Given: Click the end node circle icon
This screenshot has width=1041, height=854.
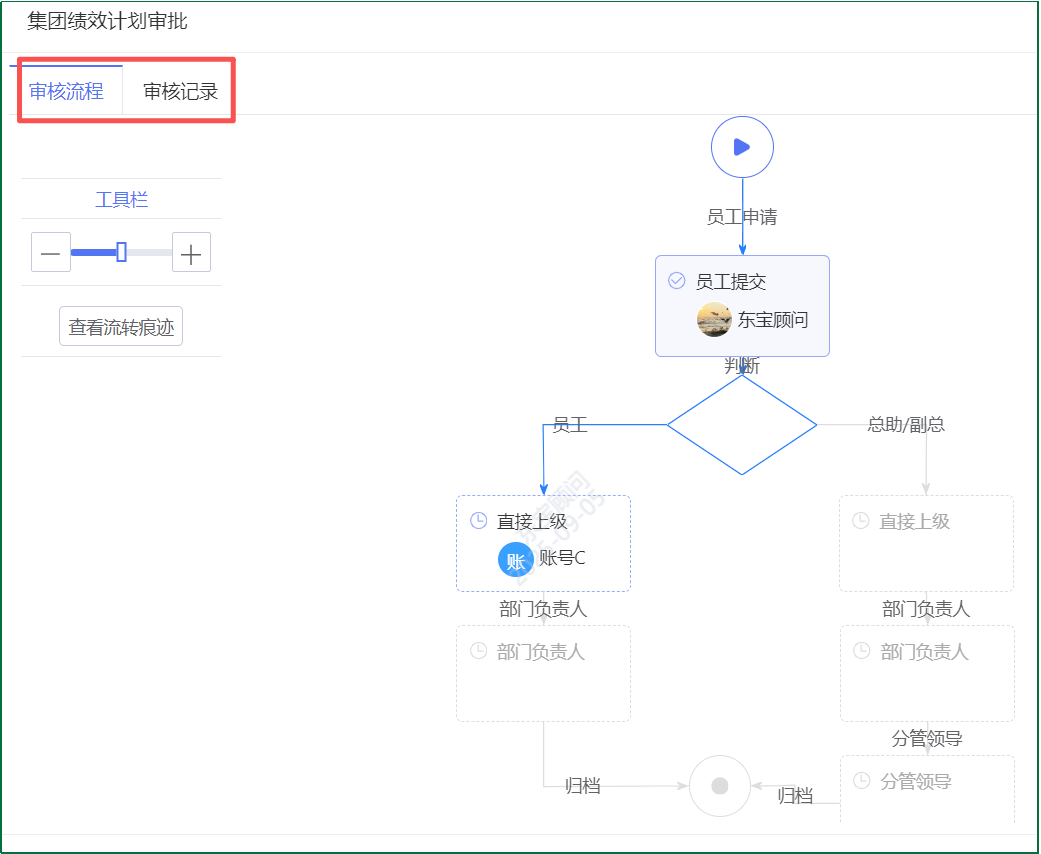Looking at the screenshot, I should 719,786.
